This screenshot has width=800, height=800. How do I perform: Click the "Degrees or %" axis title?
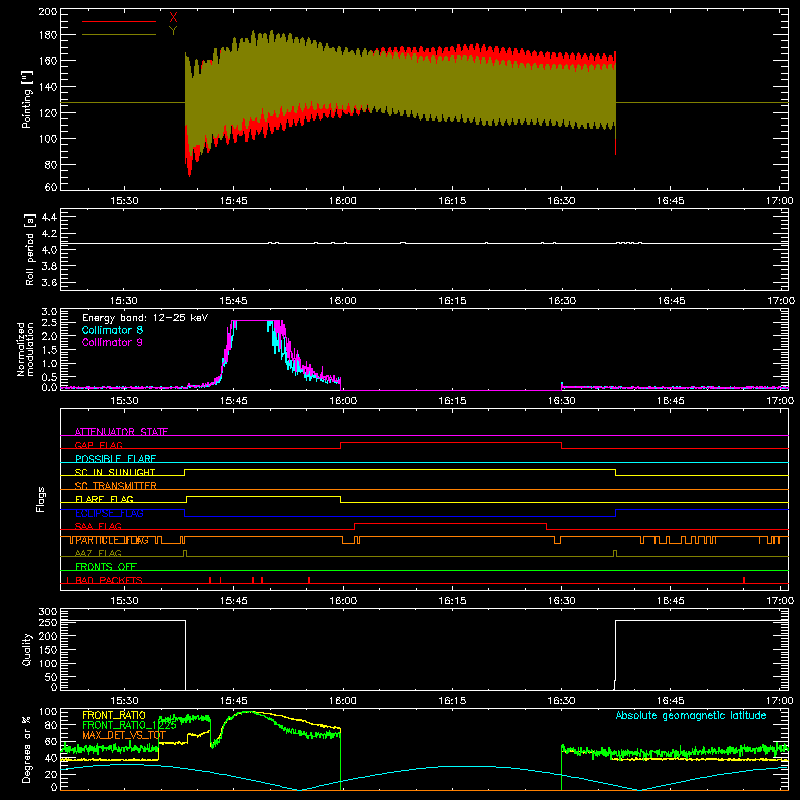click(x=26, y=749)
